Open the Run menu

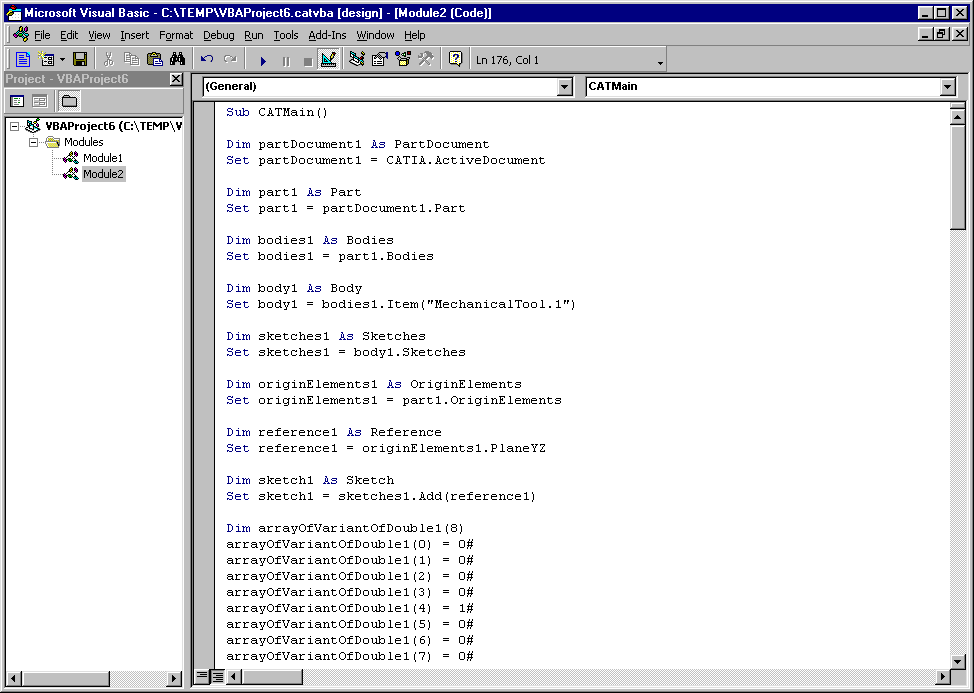(x=253, y=35)
